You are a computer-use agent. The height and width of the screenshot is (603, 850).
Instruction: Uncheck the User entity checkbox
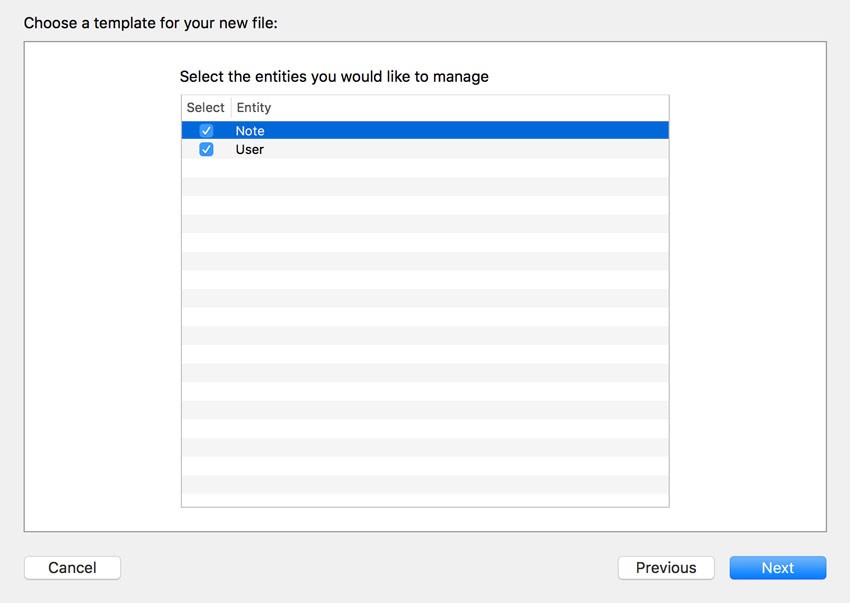pyautogui.click(x=206, y=149)
